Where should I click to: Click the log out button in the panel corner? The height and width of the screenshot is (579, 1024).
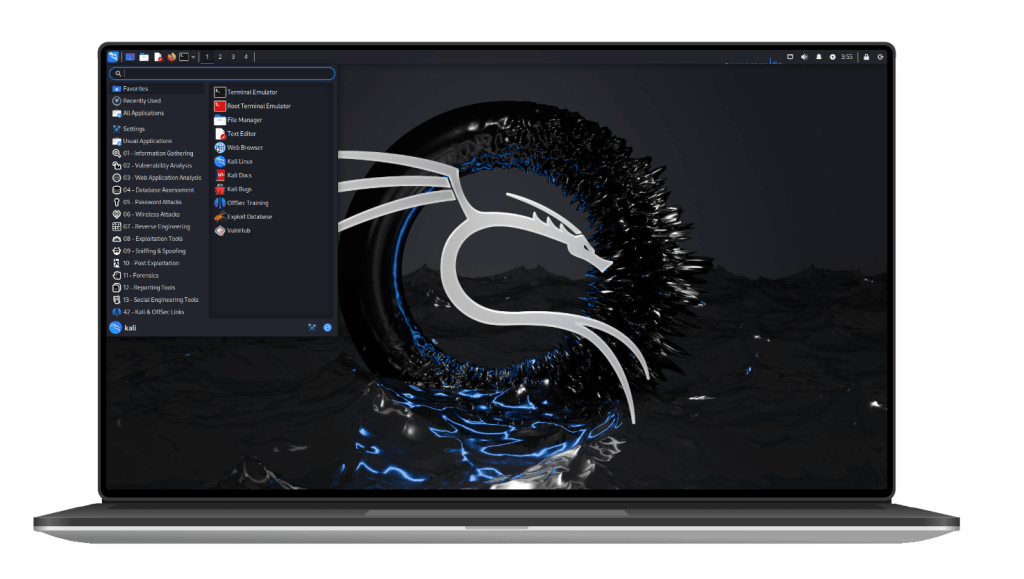click(x=880, y=57)
